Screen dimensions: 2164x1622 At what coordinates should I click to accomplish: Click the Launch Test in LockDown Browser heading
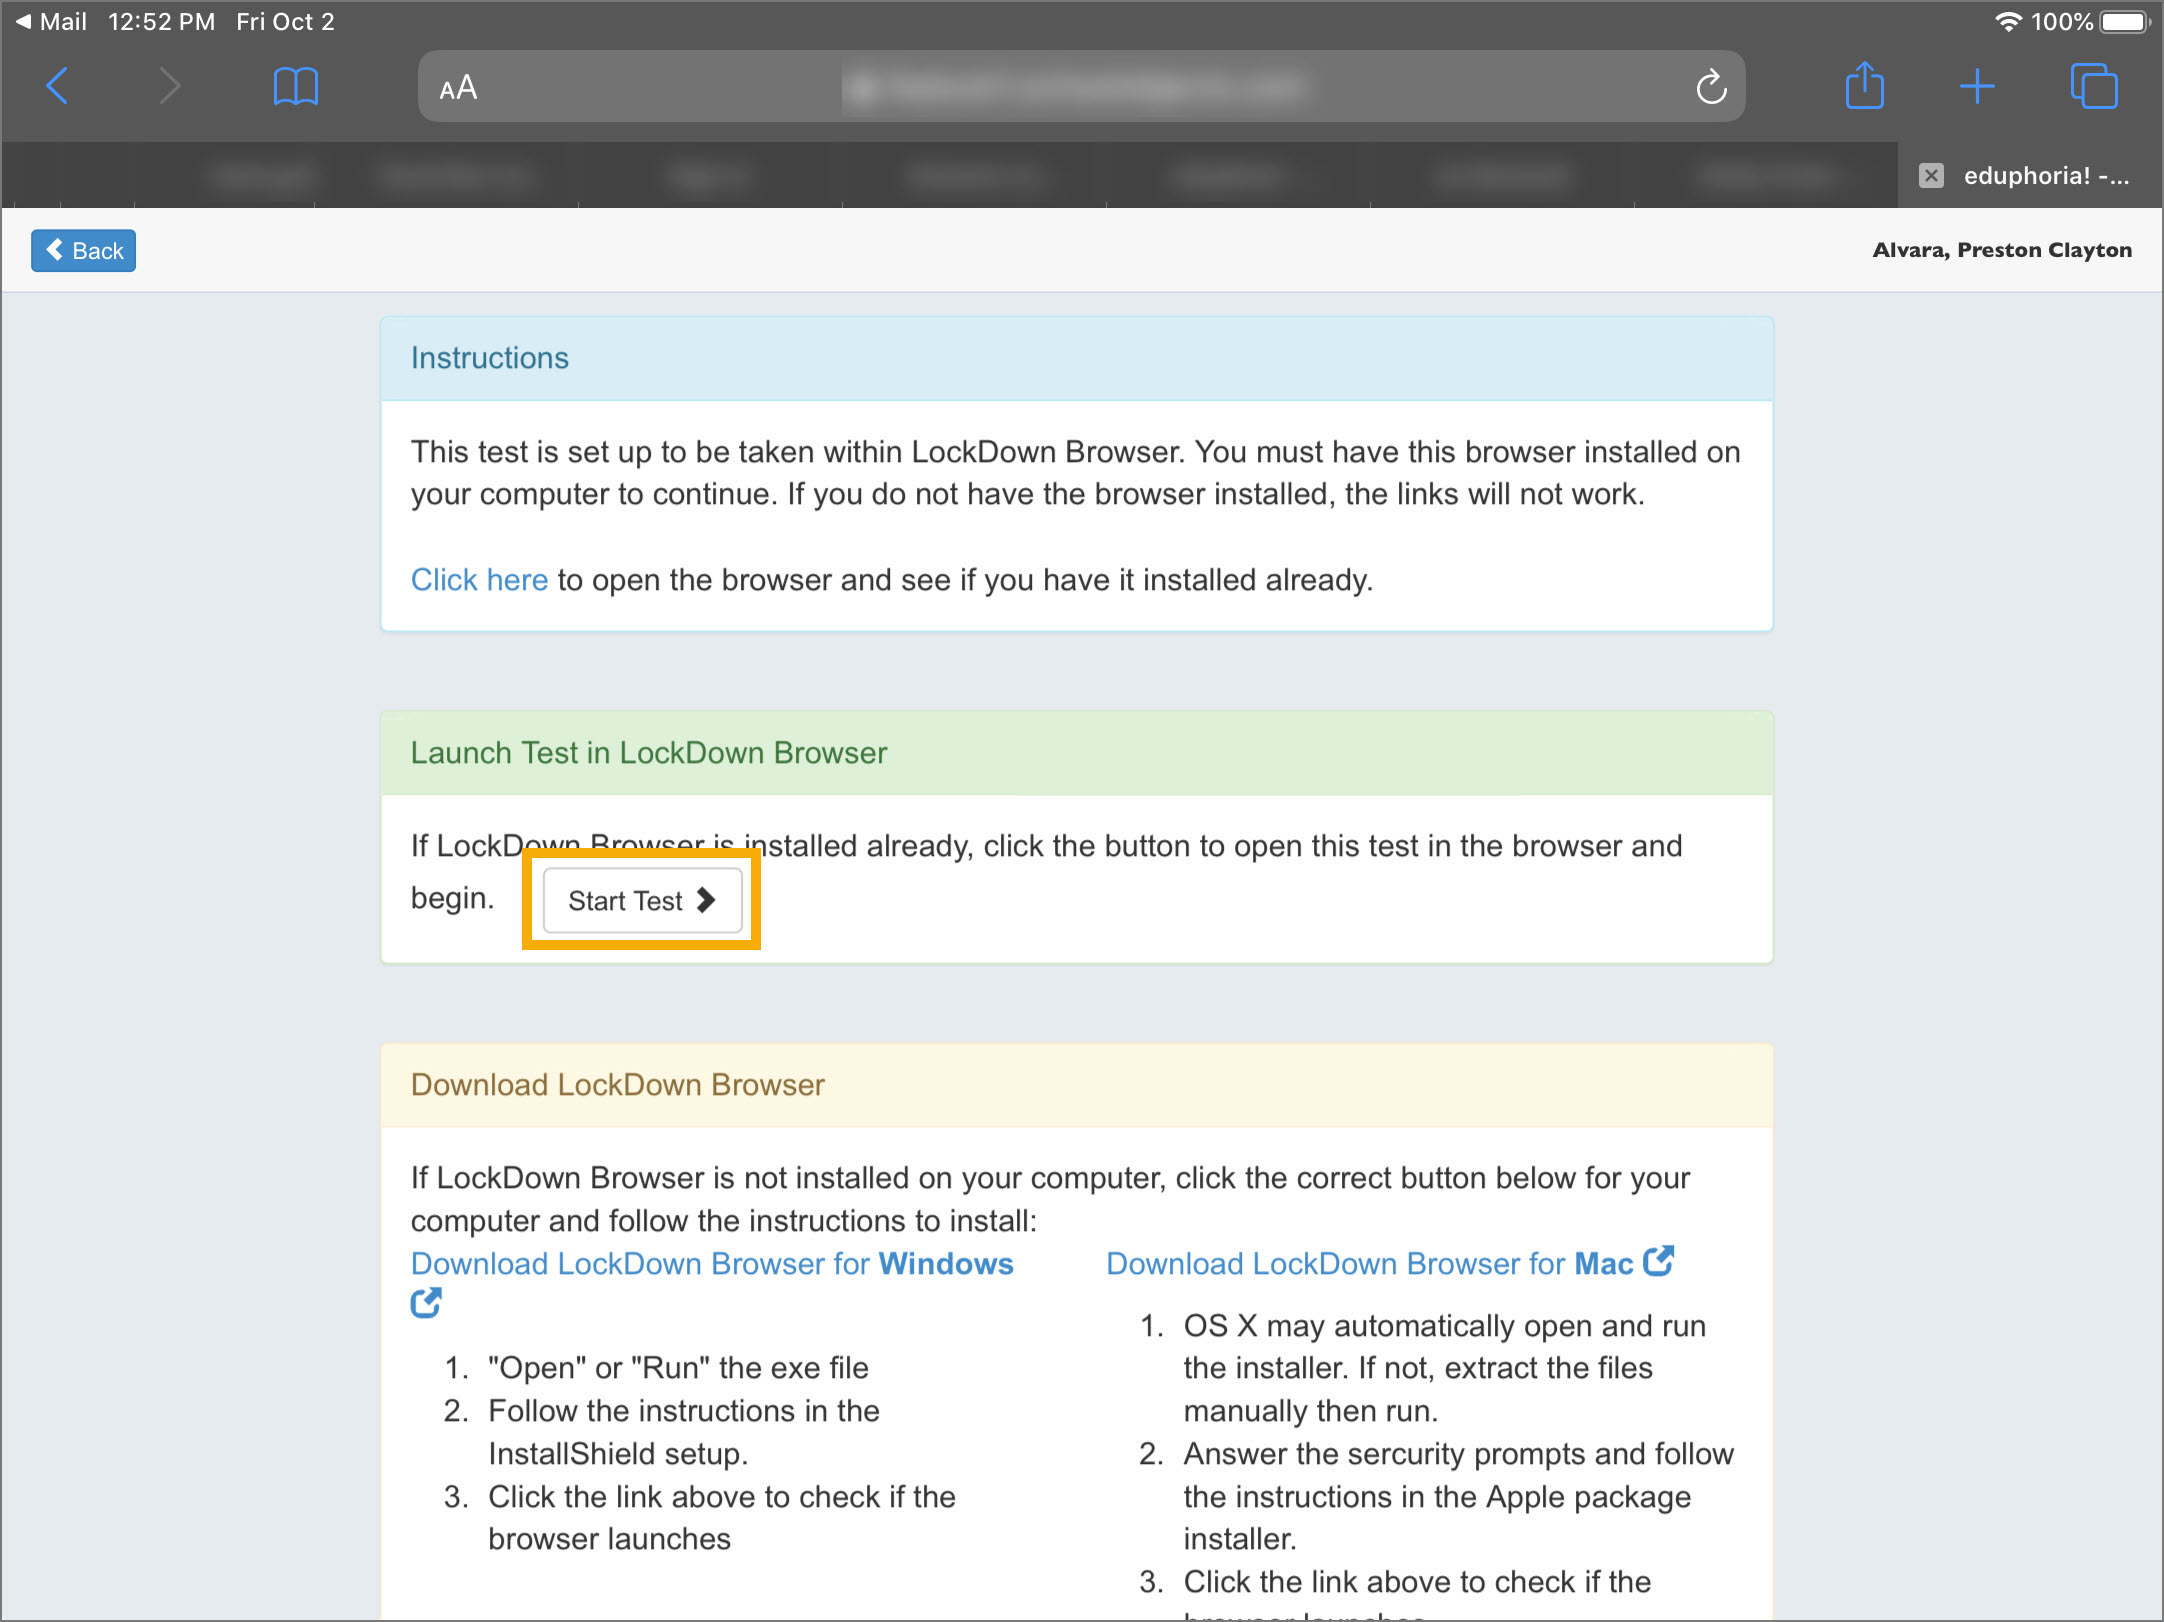click(649, 753)
